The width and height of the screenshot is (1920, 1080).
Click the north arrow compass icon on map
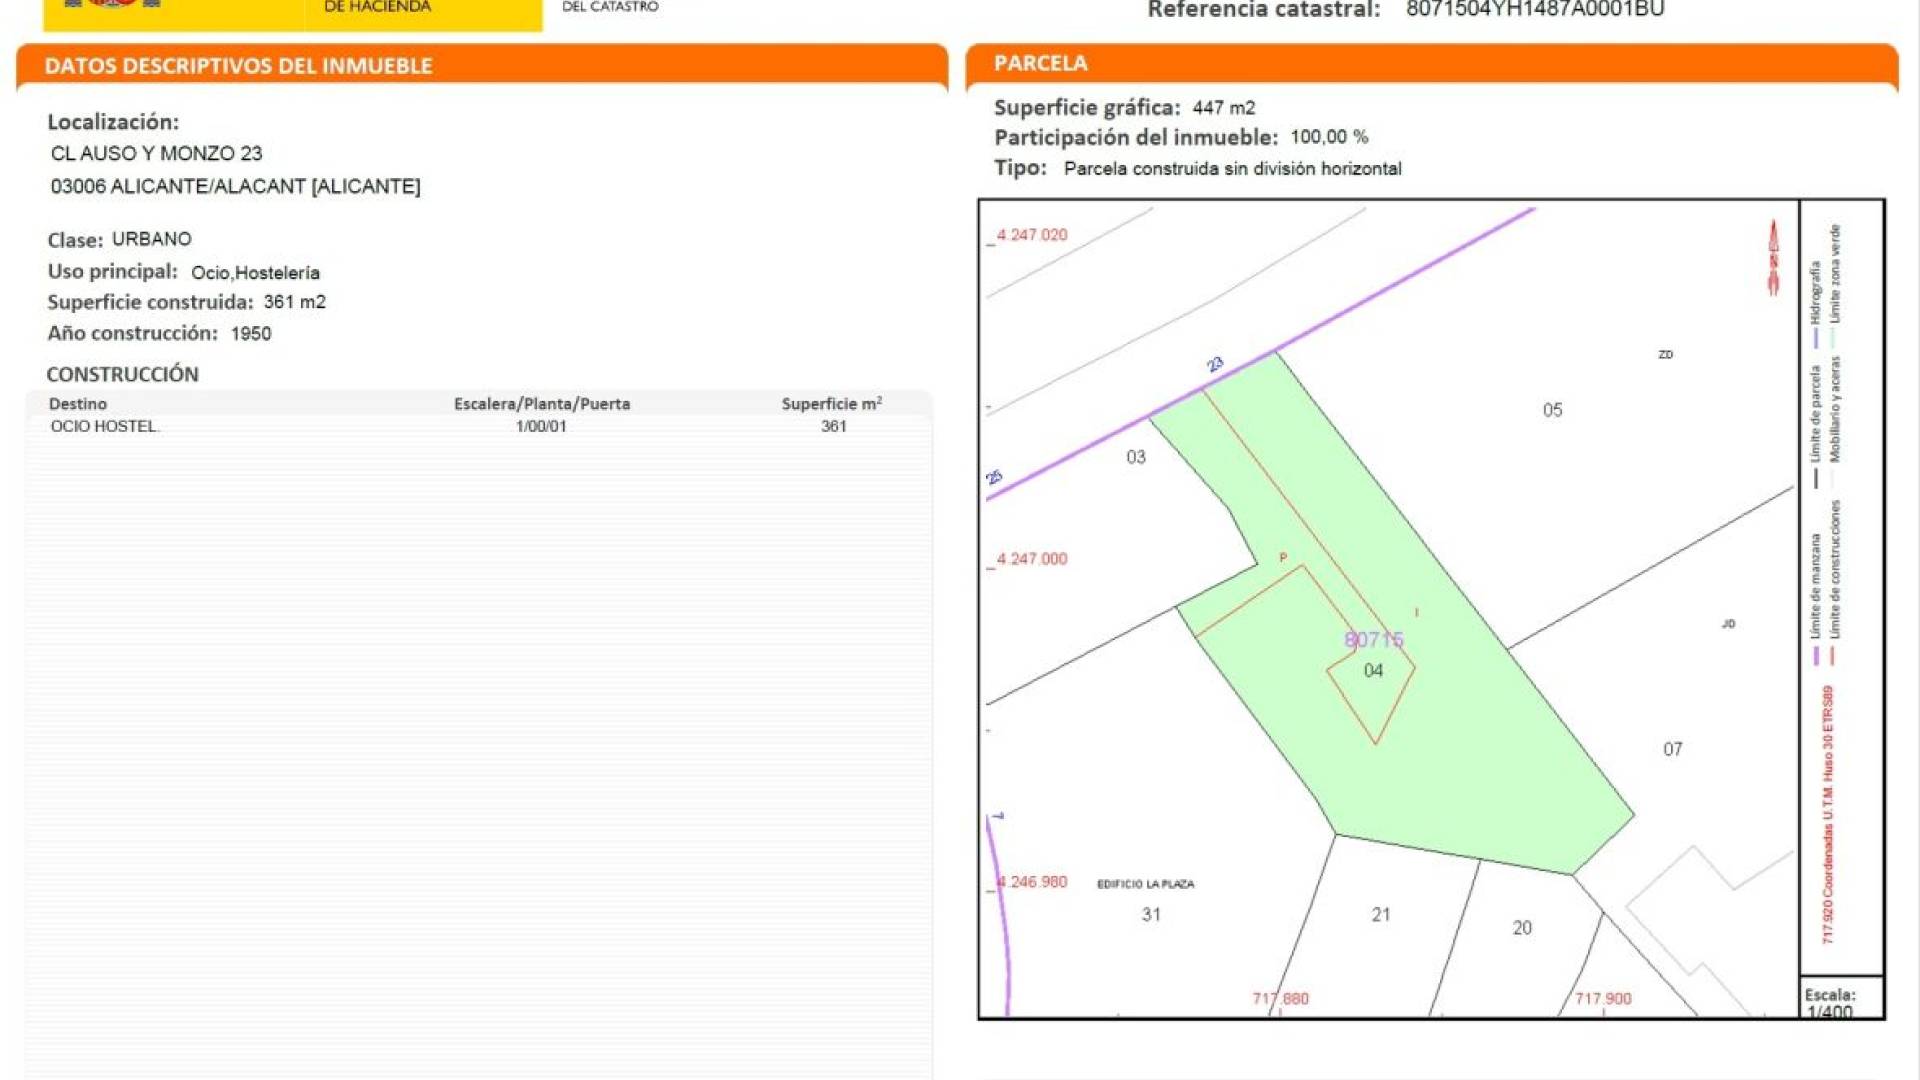pyautogui.click(x=1773, y=258)
